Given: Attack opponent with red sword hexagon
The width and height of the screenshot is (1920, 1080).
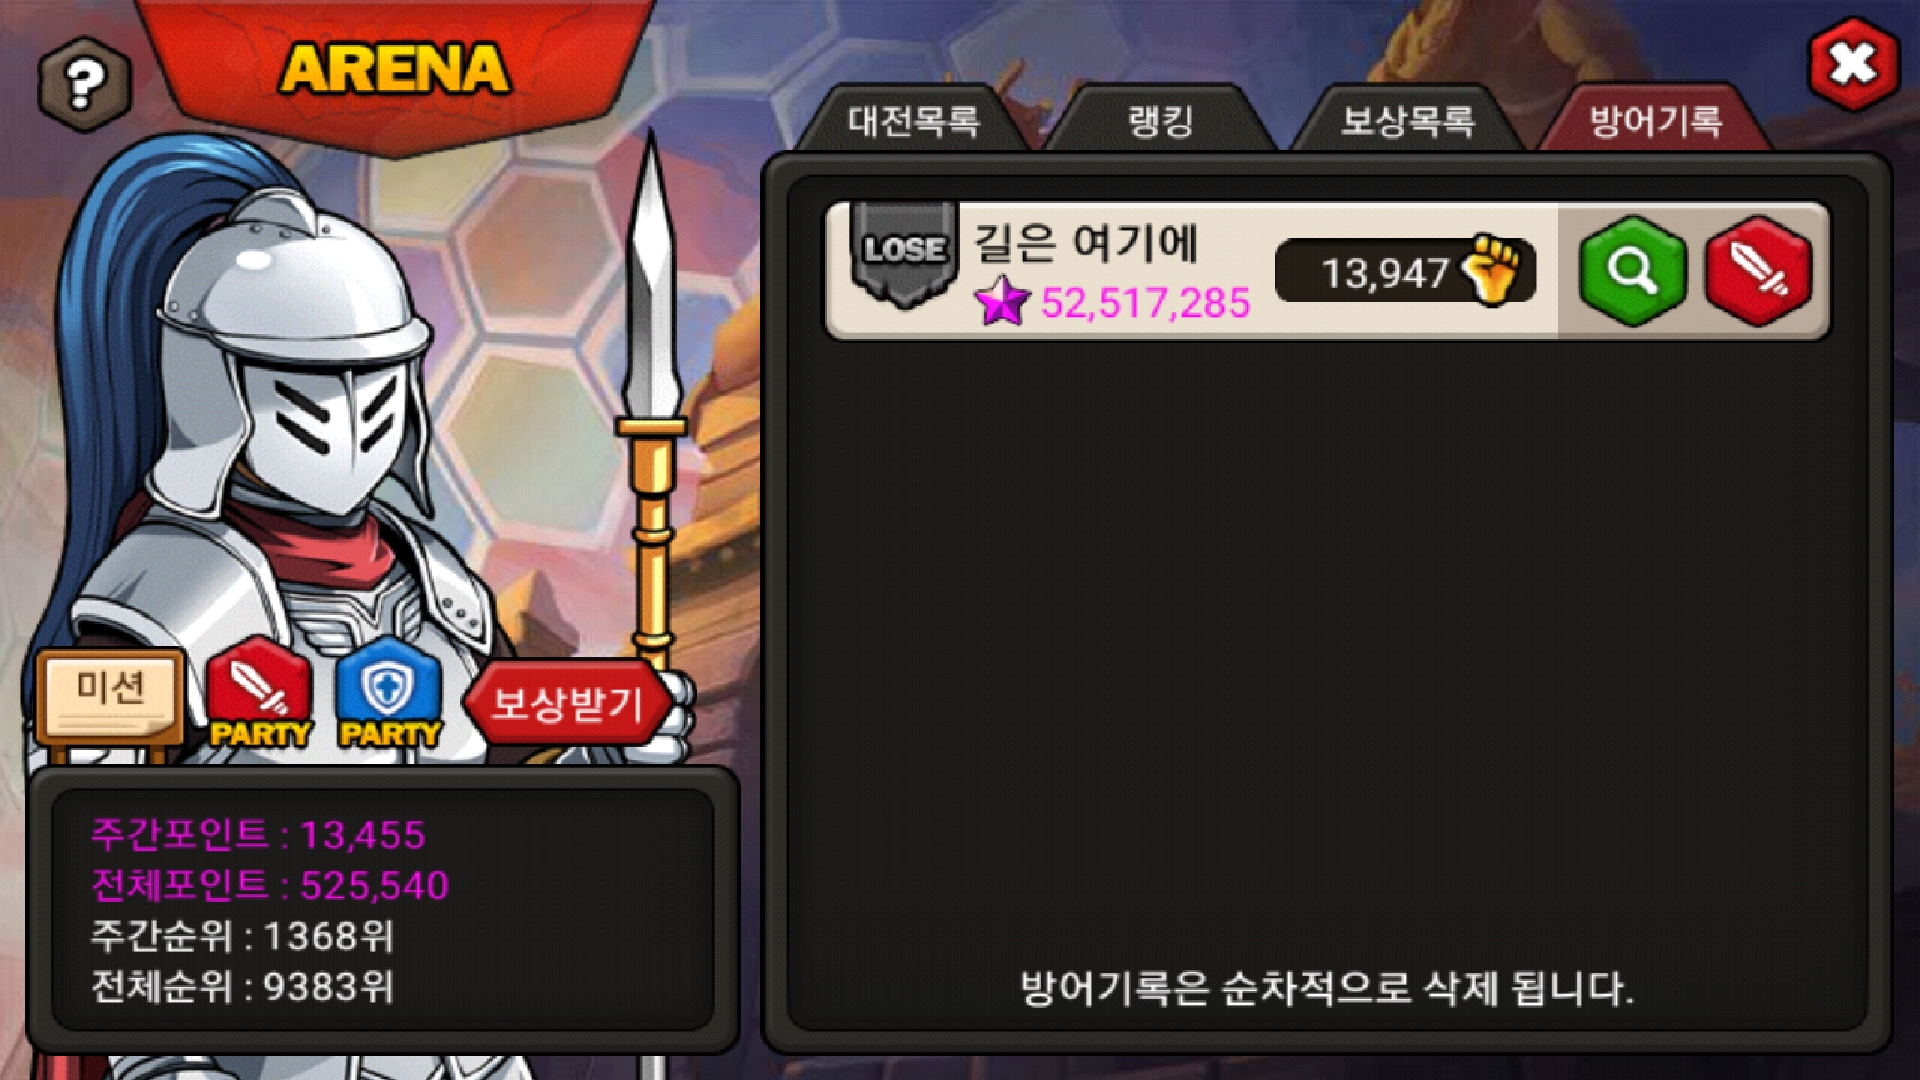Looking at the screenshot, I should [x=1758, y=271].
